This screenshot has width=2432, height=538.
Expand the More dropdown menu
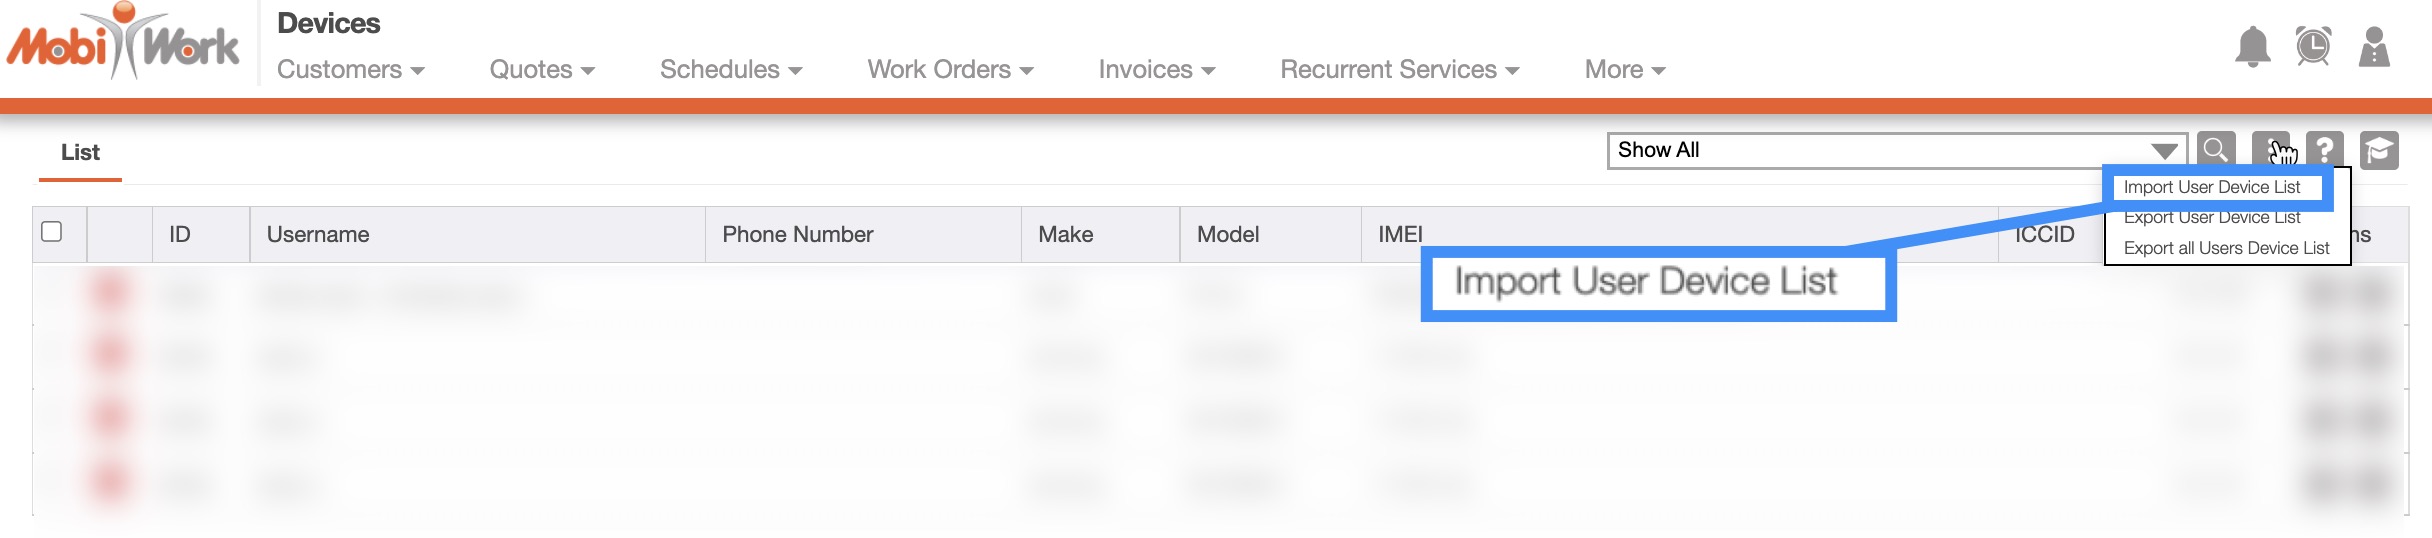click(x=1624, y=69)
